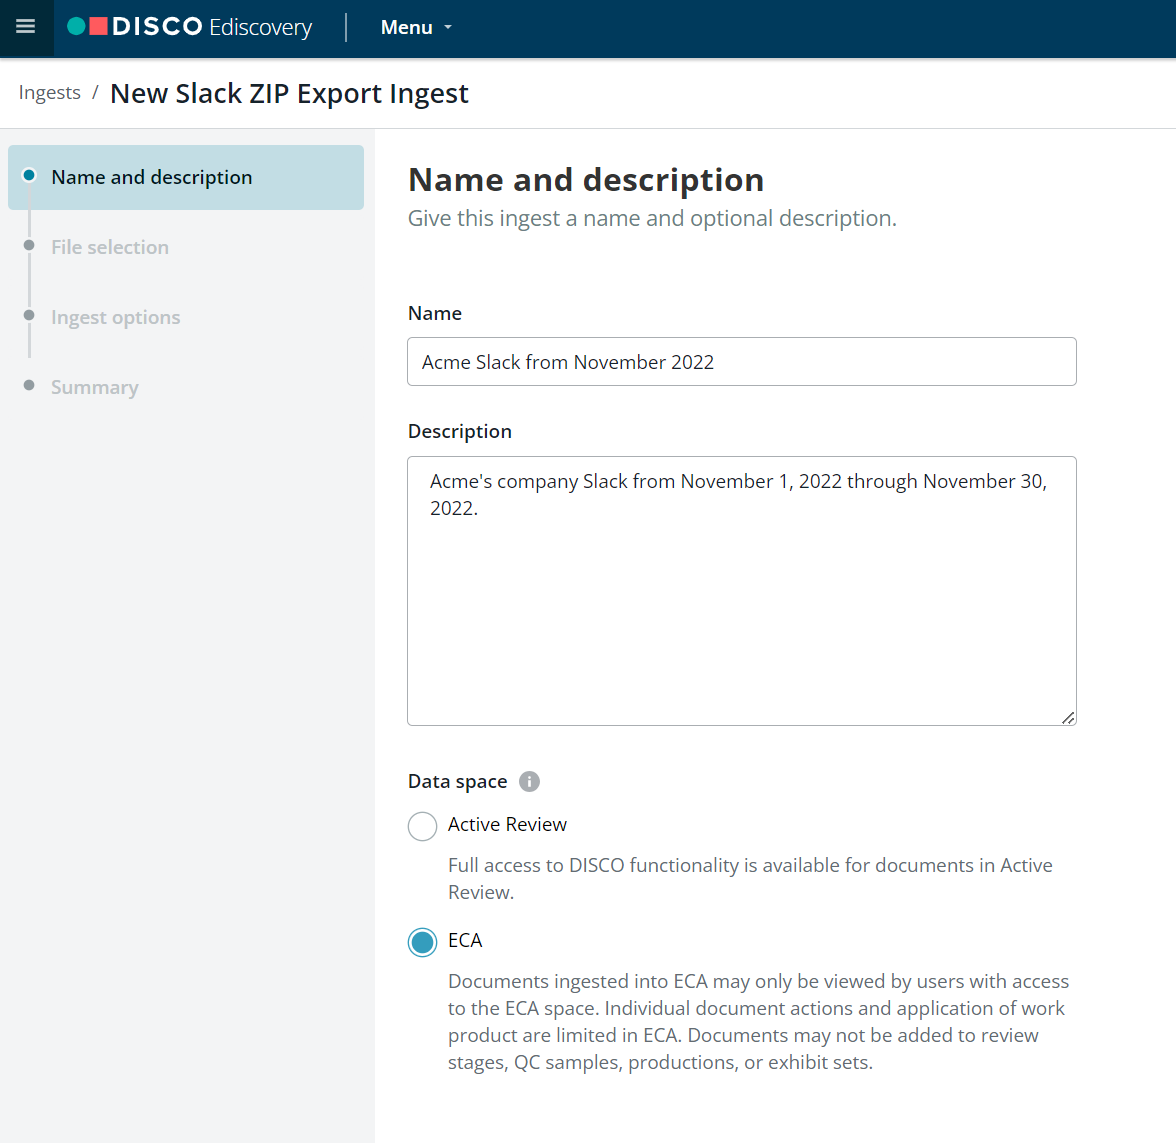
Task: Select the Name and description step
Action: (x=186, y=177)
